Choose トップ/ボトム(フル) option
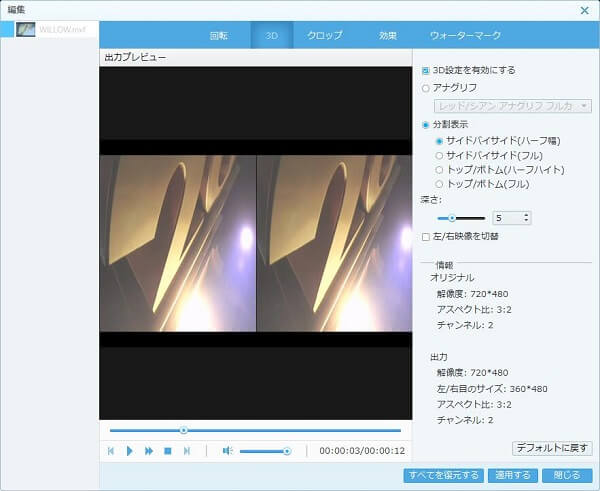 pos(439,184)
